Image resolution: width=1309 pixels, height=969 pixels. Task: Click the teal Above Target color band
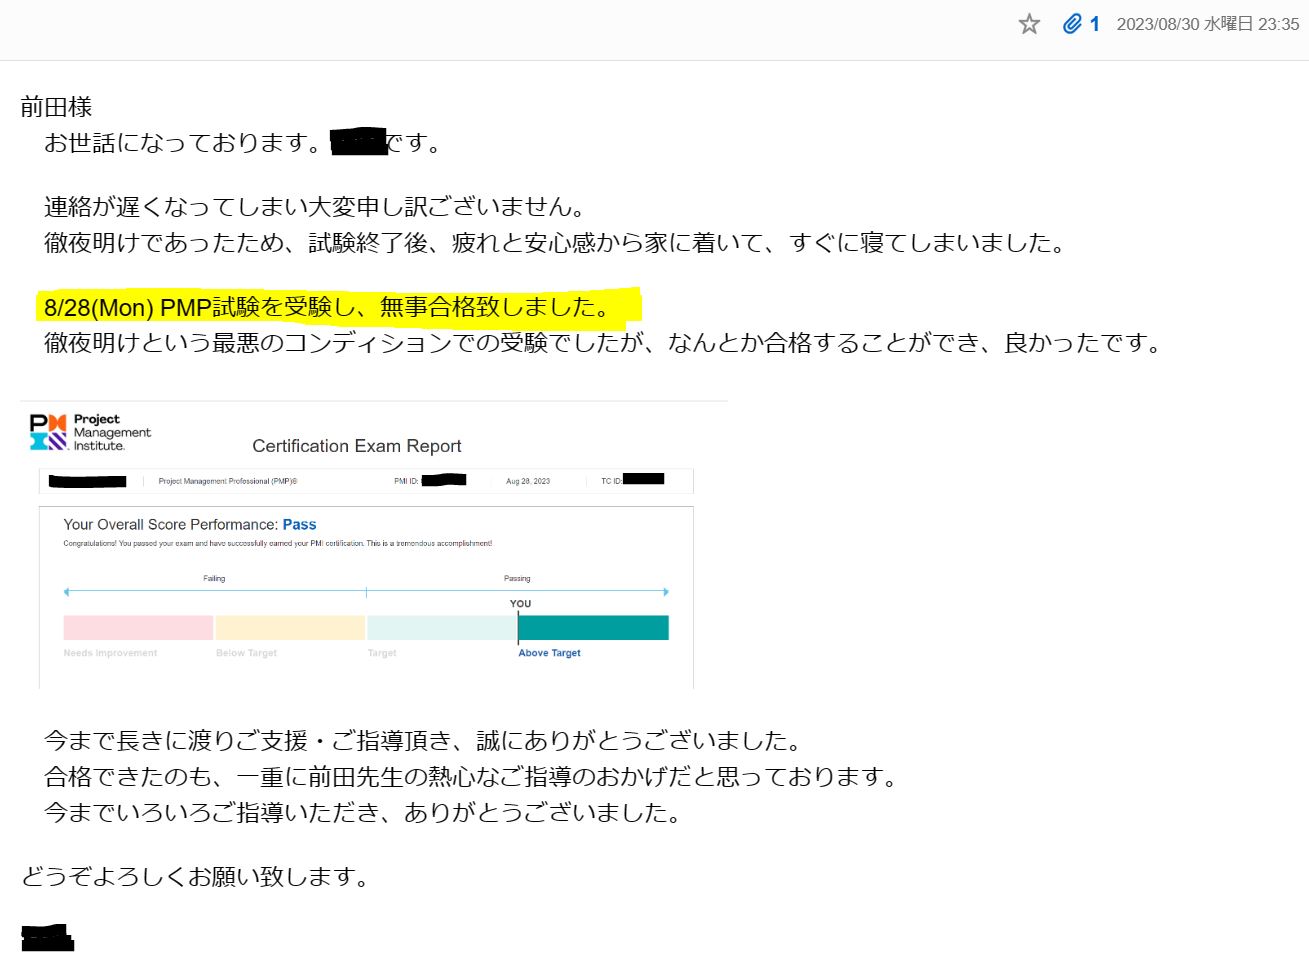[x=593, y=626]
